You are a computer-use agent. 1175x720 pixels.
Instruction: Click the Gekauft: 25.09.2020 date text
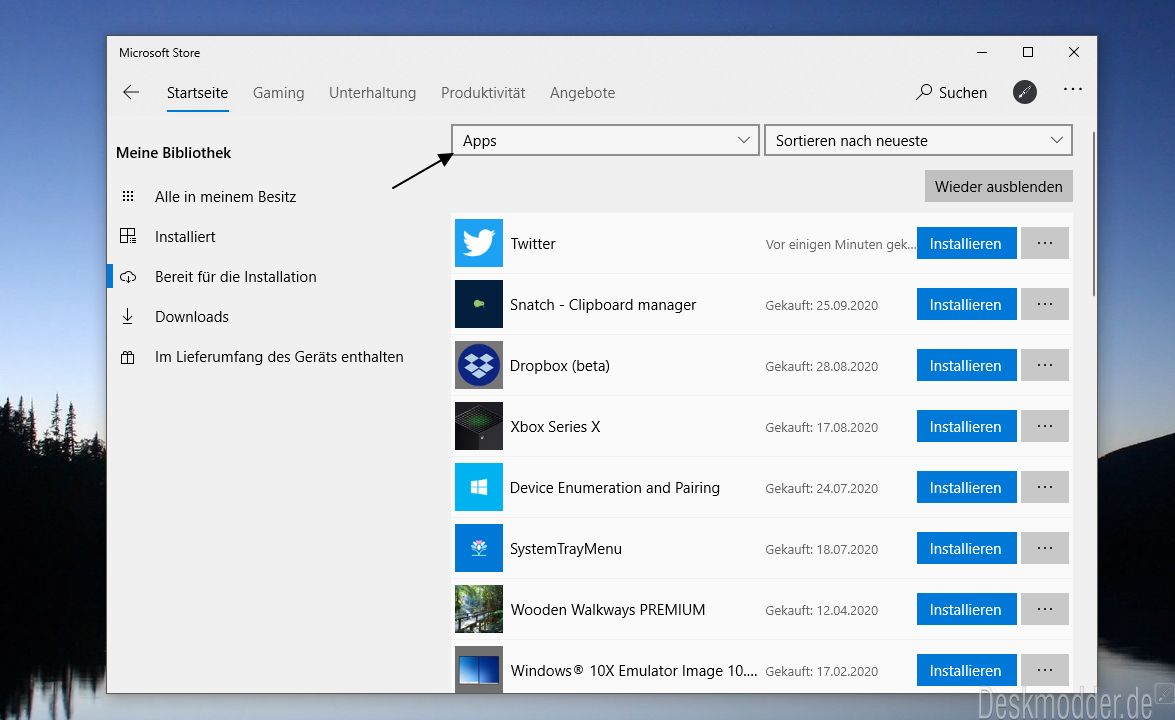click(x=821, y=305)
